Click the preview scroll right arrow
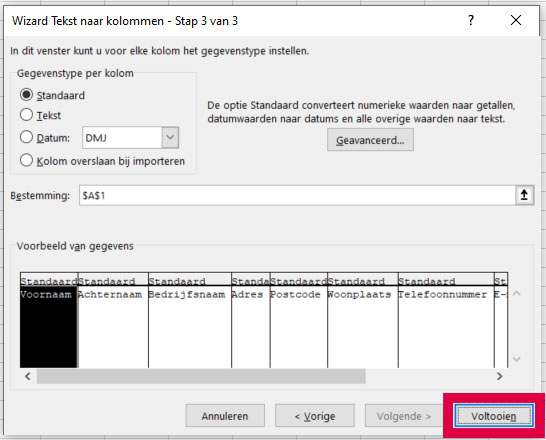Screen dimensions: 546x440 [x=500, y=376]
